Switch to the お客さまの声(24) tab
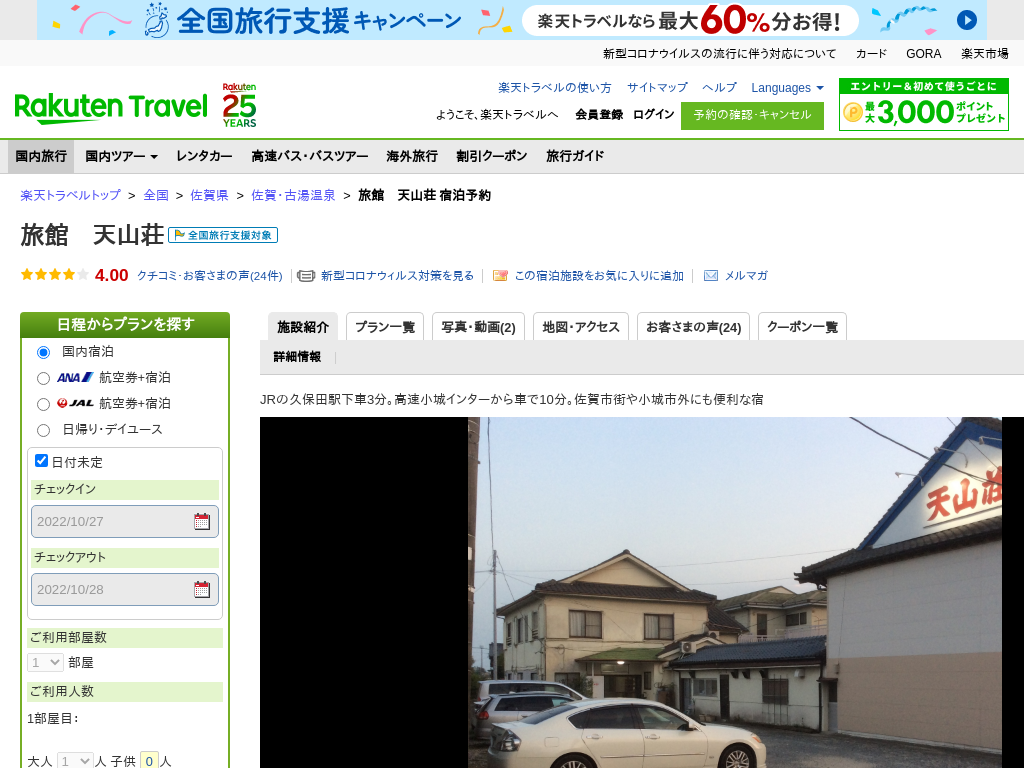This screenshot has height=768, width=1024. [x=694, y=327]
